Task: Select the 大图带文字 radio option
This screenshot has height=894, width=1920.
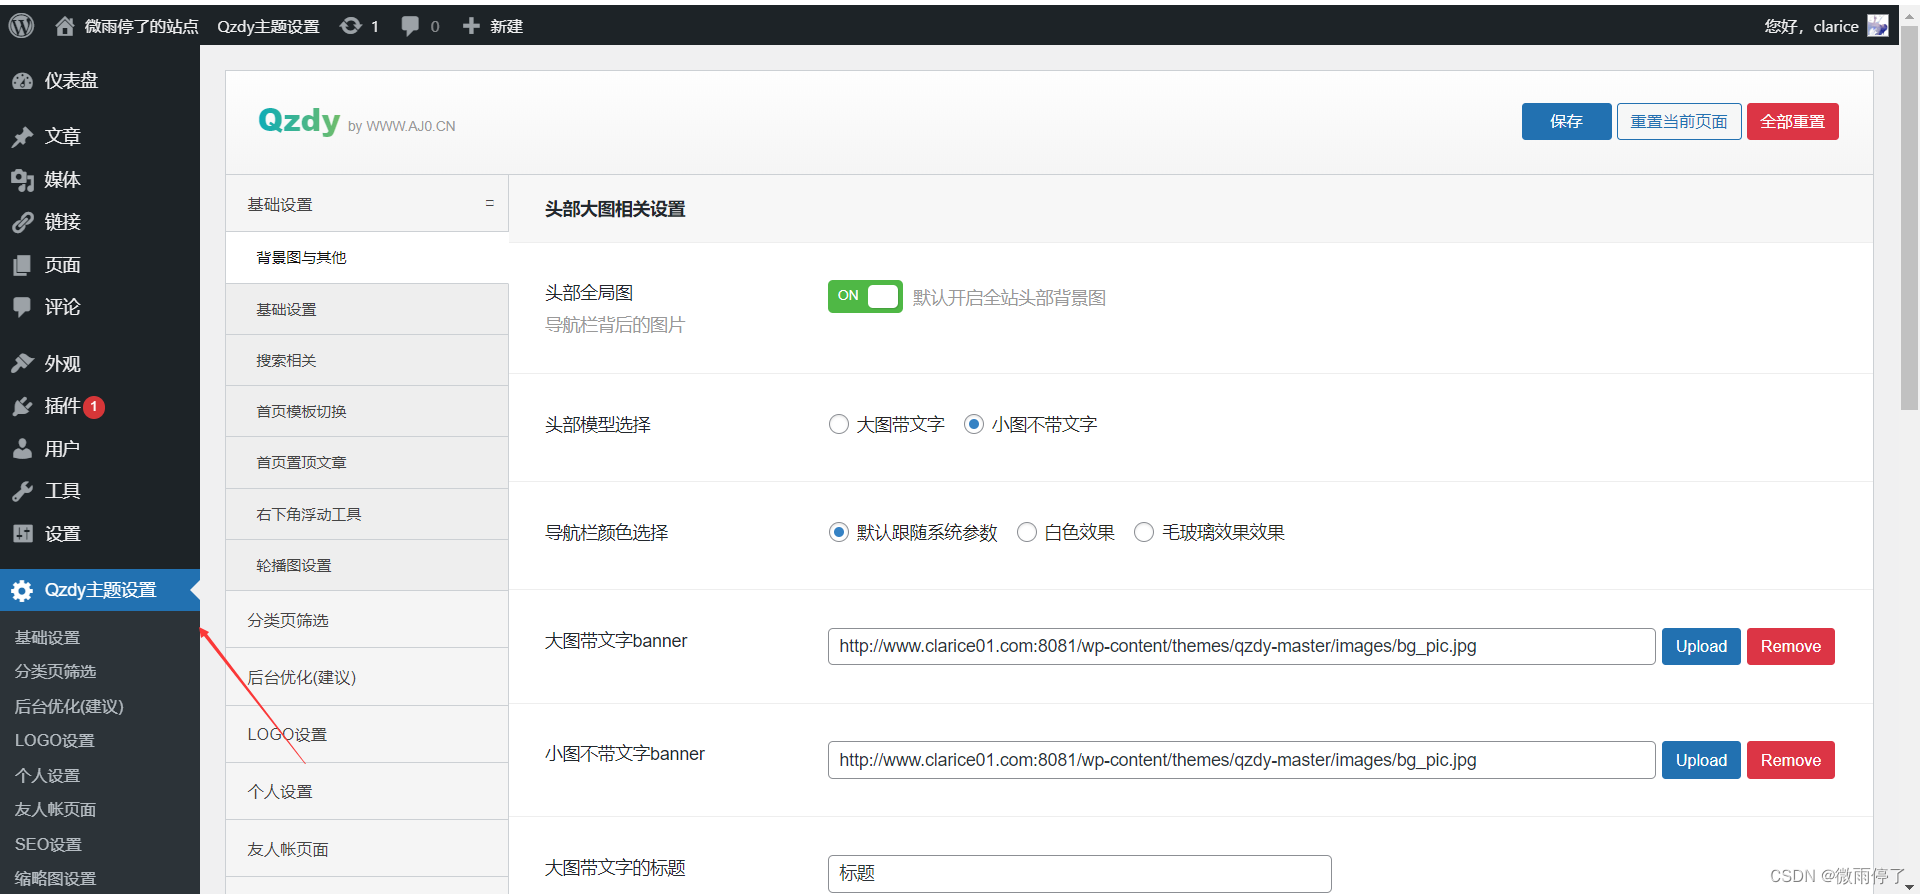Action: point(839,424)
